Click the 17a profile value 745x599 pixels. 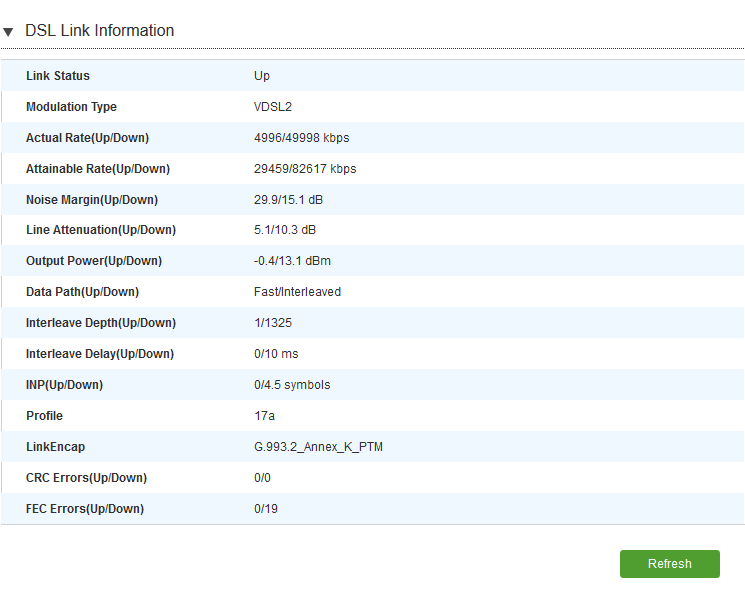[x=264, y=416]
